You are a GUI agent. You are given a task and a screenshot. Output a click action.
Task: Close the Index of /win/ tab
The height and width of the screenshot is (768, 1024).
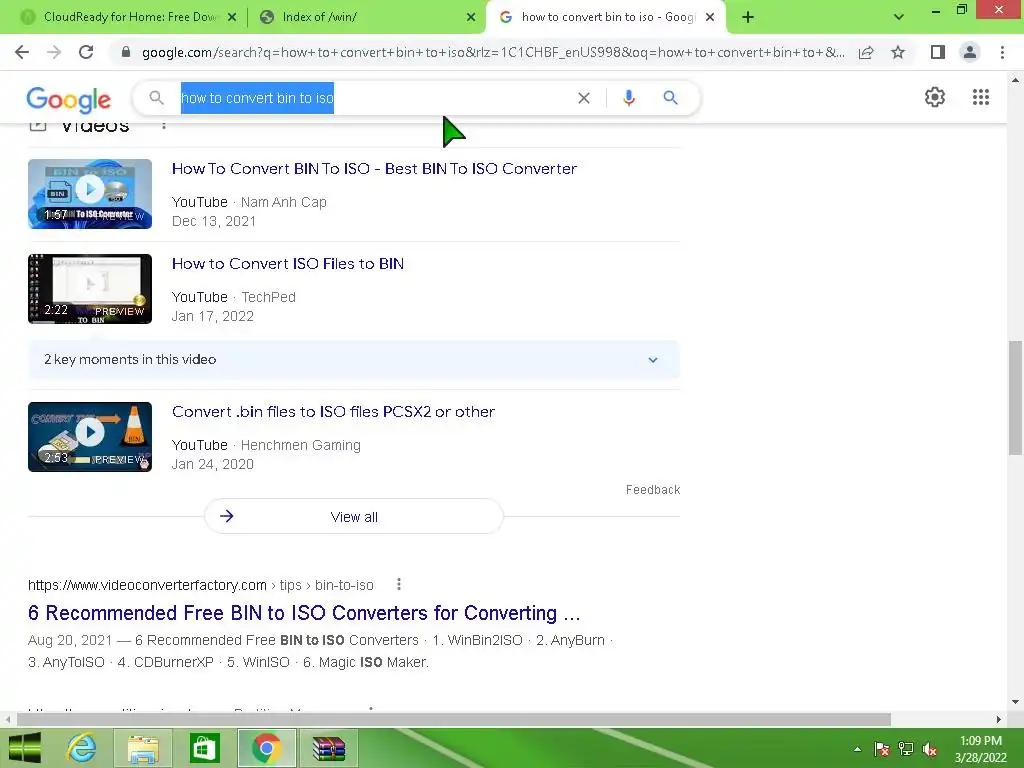pyautogui.click(x=471, y=17)
